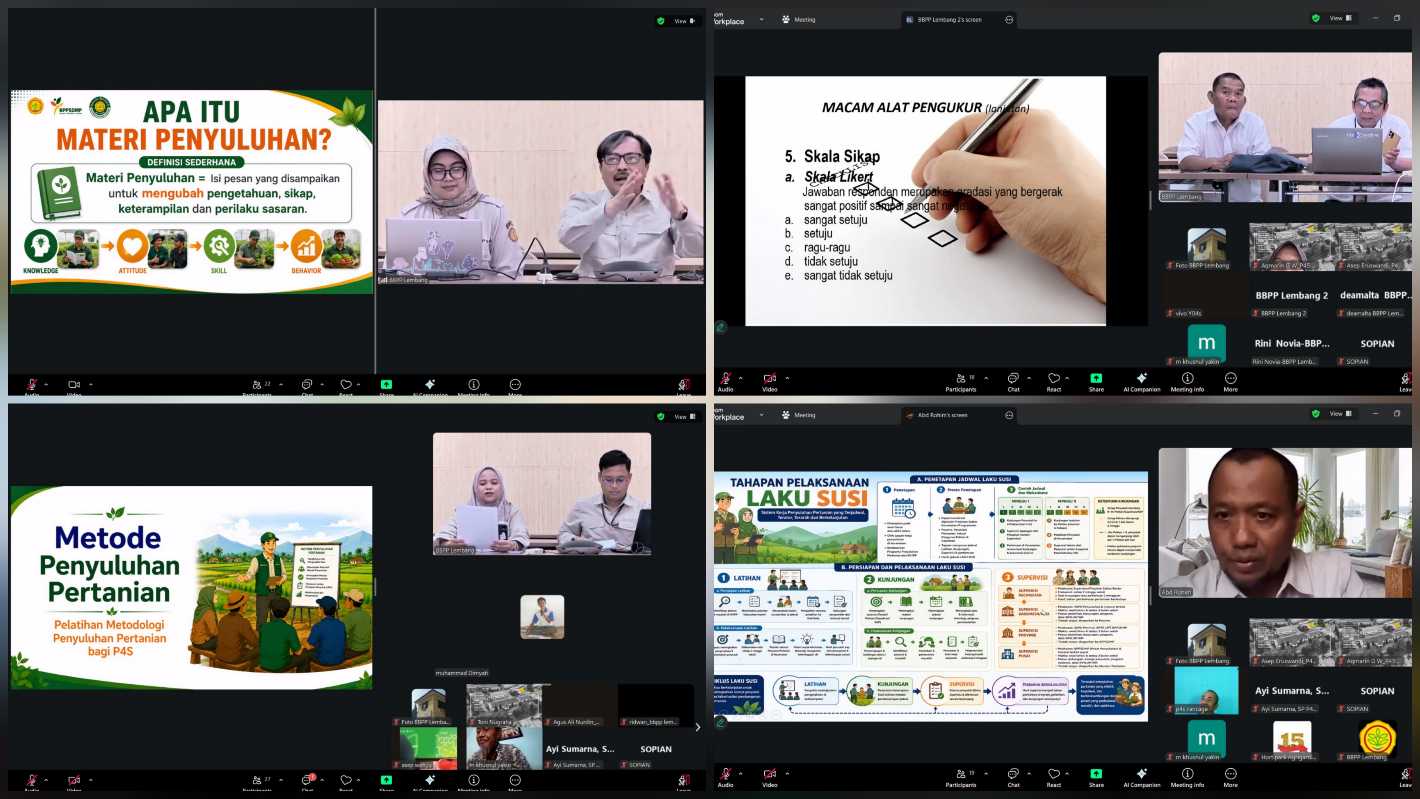The width and height of the screenshot is (1420, 799).
Task: Open Chat in the Skala Sikap window
Action: tap(1013, 380)
